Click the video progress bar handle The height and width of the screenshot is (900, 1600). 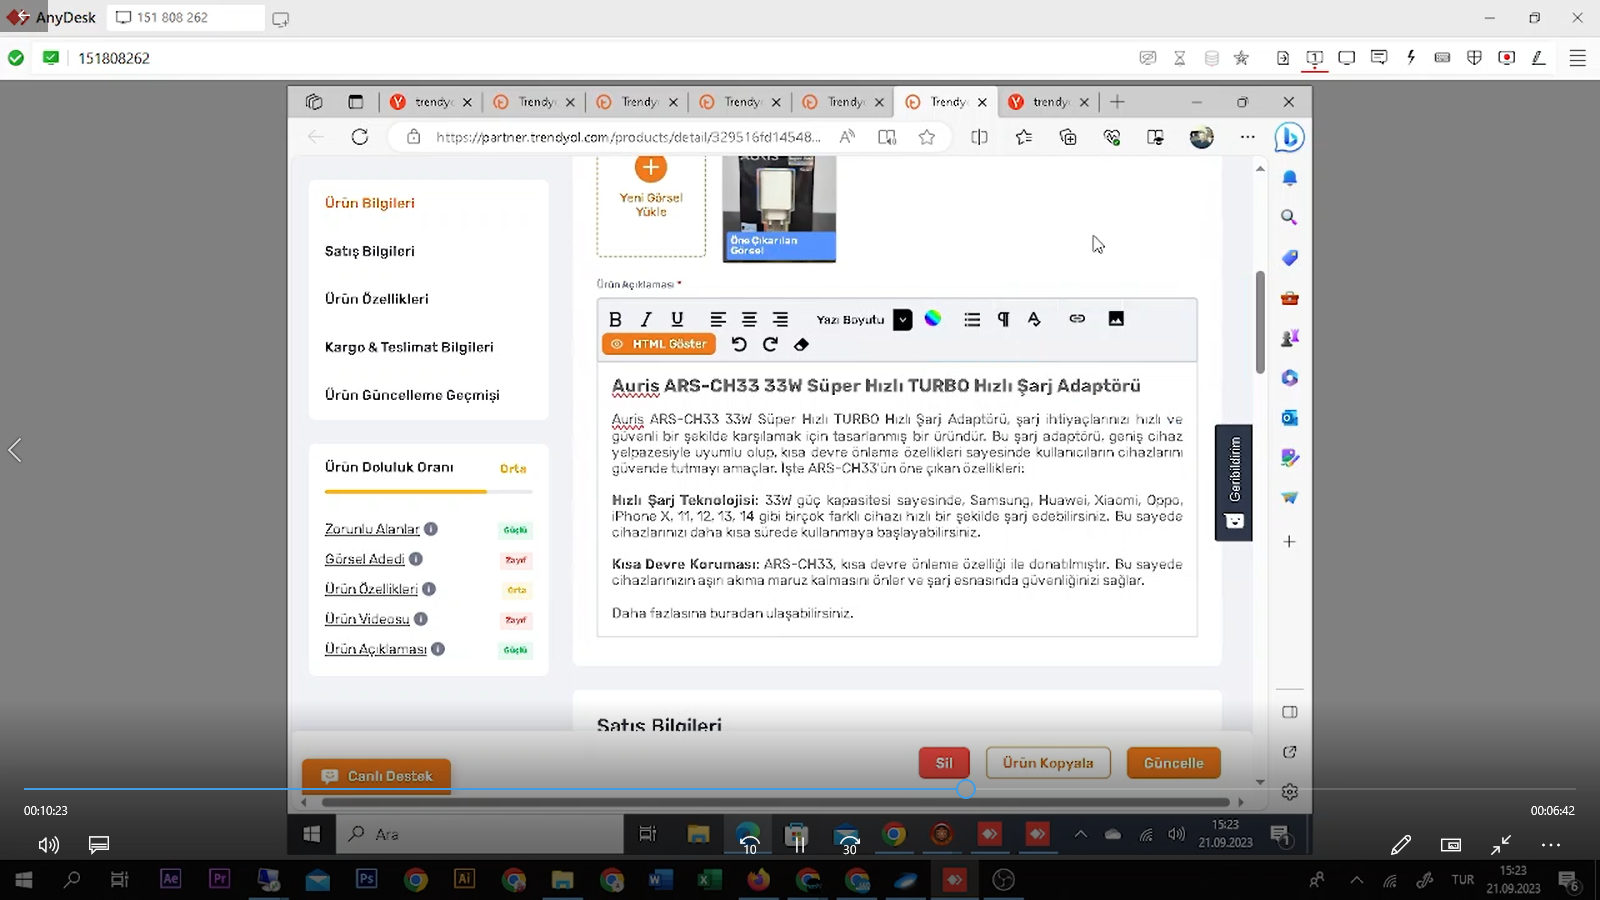coord(966,789)
